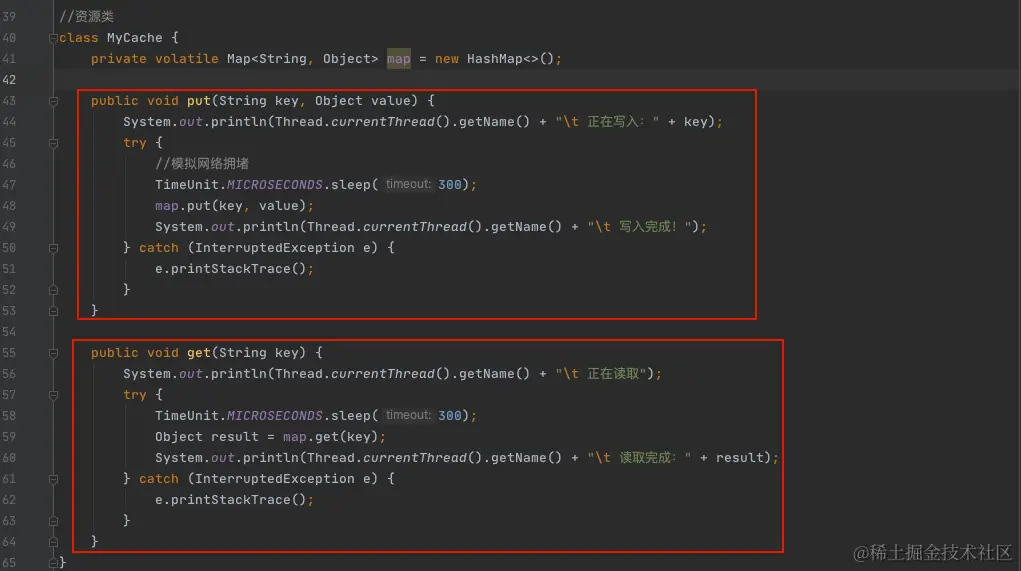Viewport: 1021px width, 571px height.
Task: Click fold end marker on line 52
Action: 53,290
